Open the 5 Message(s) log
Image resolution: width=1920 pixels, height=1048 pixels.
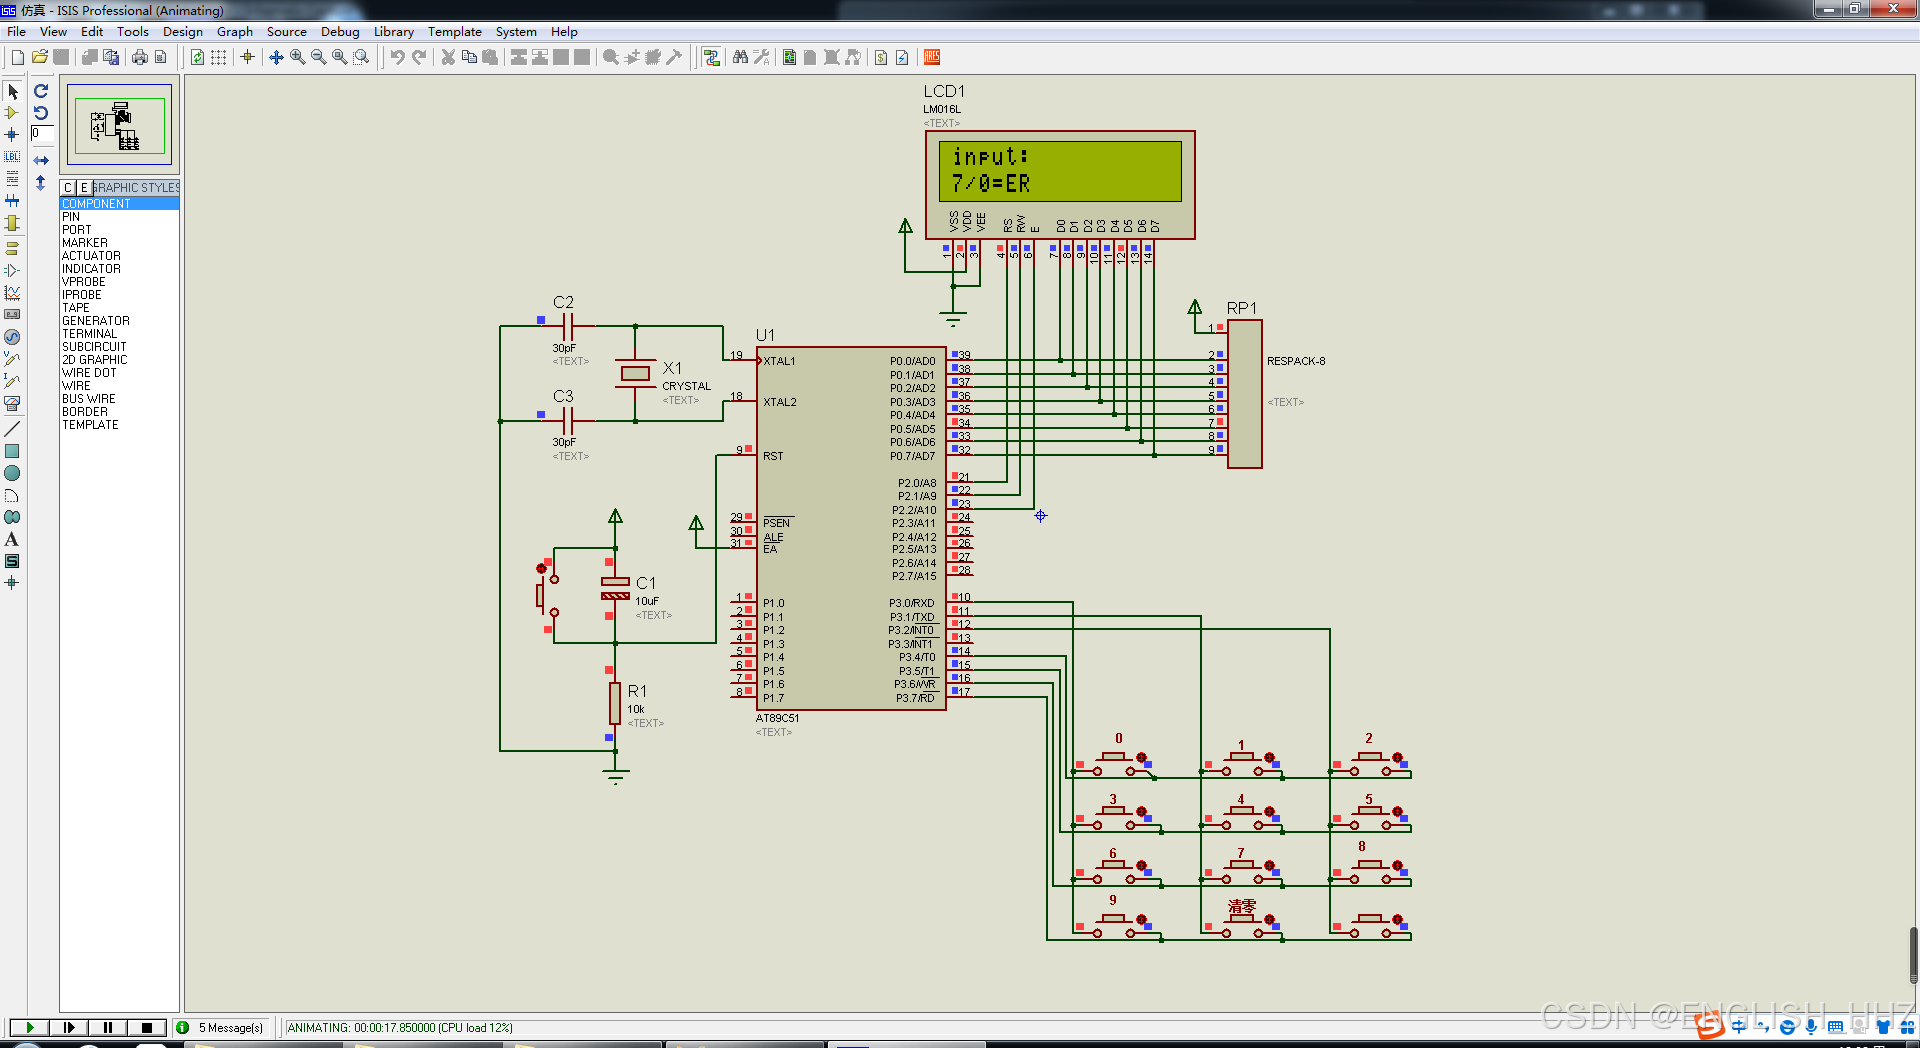pyautogui.click(x=221, y=1027)
